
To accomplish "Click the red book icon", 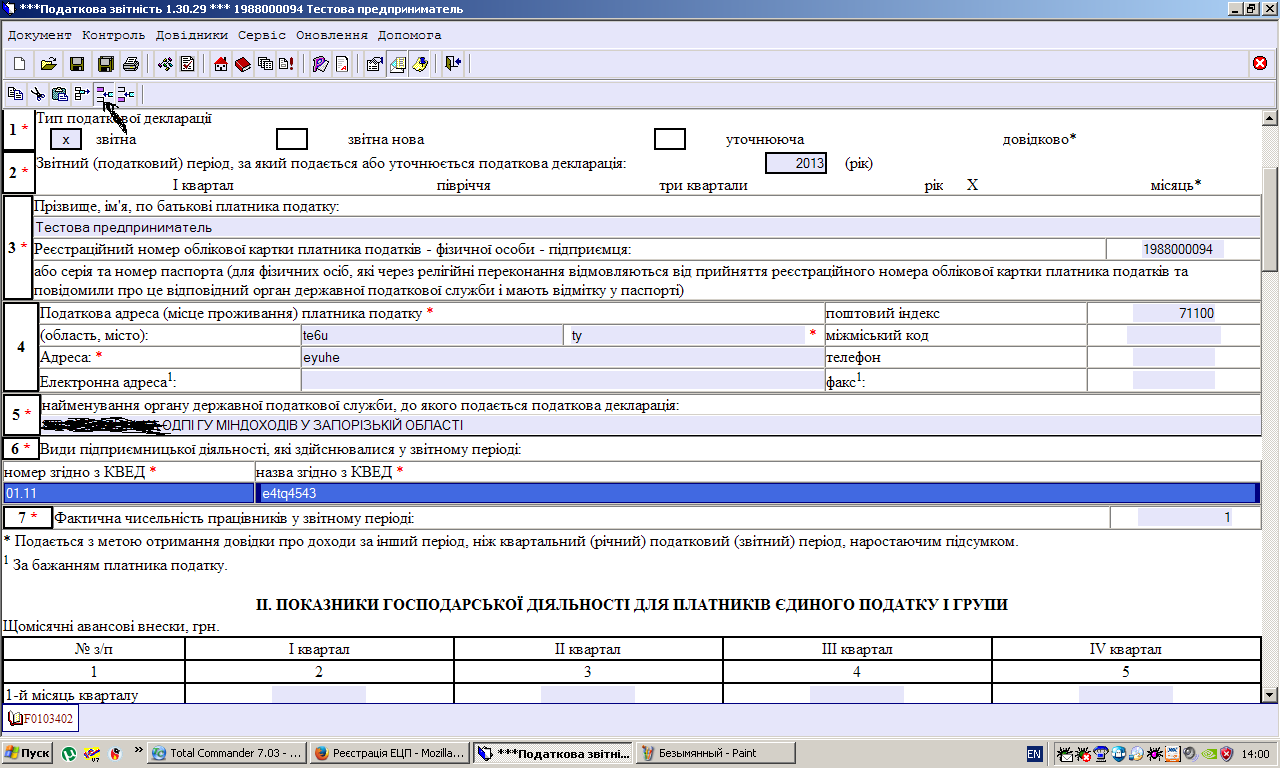I will (x=243, y=64).
